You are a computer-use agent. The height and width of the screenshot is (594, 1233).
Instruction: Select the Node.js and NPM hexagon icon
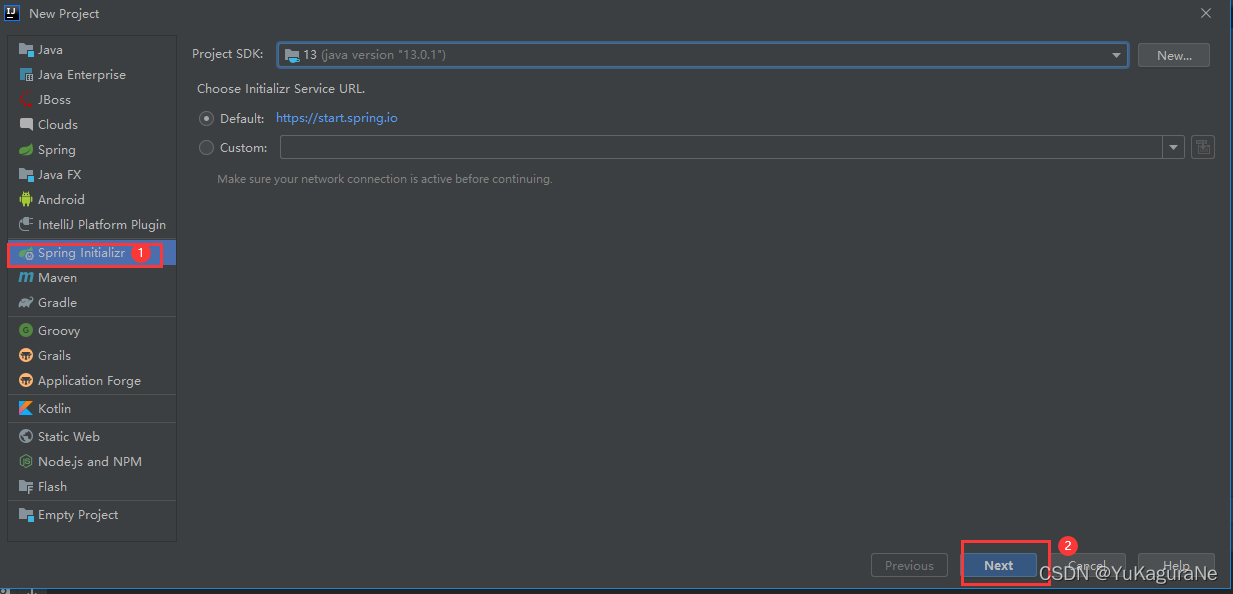click(x=26, y=462)
